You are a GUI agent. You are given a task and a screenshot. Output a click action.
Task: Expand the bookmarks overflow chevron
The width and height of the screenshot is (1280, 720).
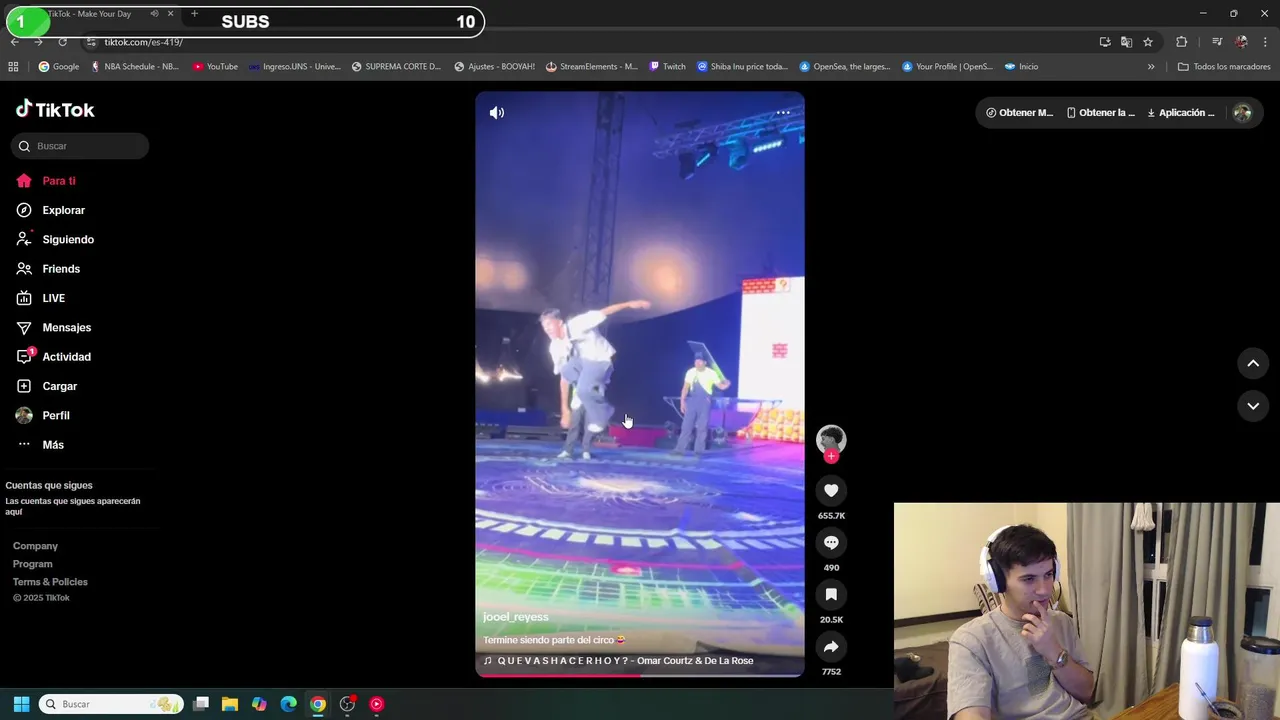(x=1151, y=67)
